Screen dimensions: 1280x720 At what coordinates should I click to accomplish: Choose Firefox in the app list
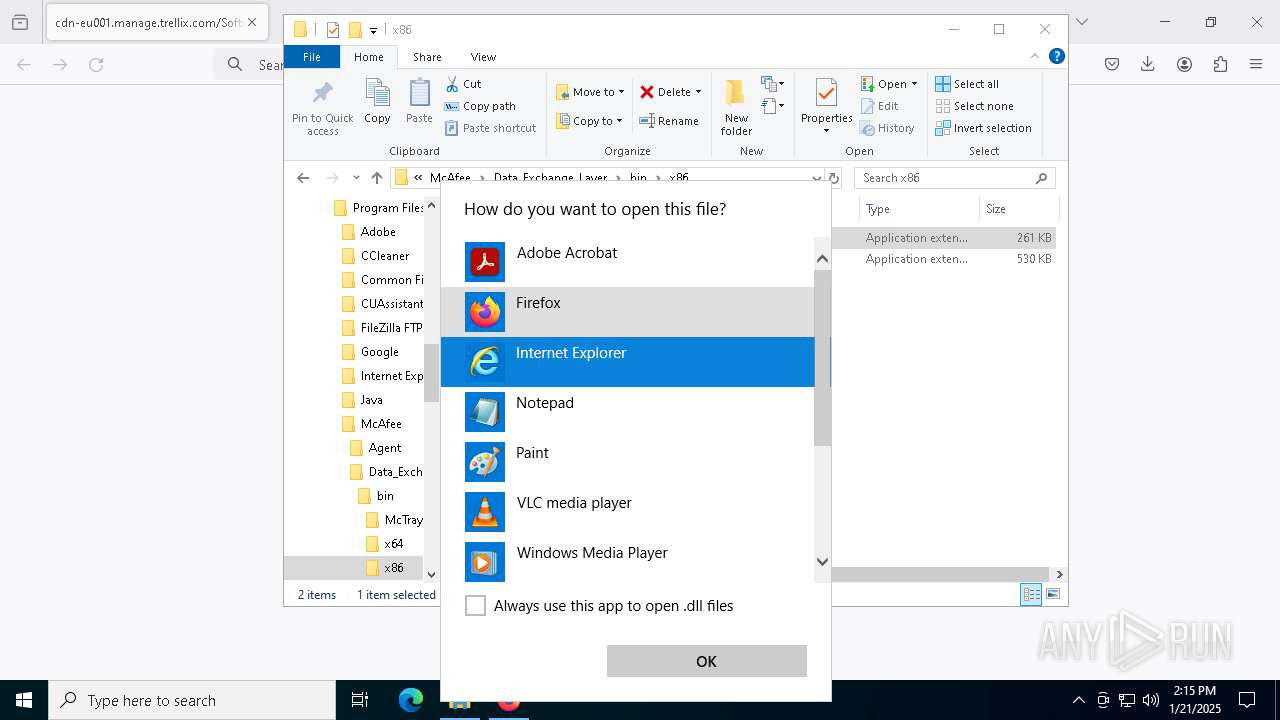point(627,312)
